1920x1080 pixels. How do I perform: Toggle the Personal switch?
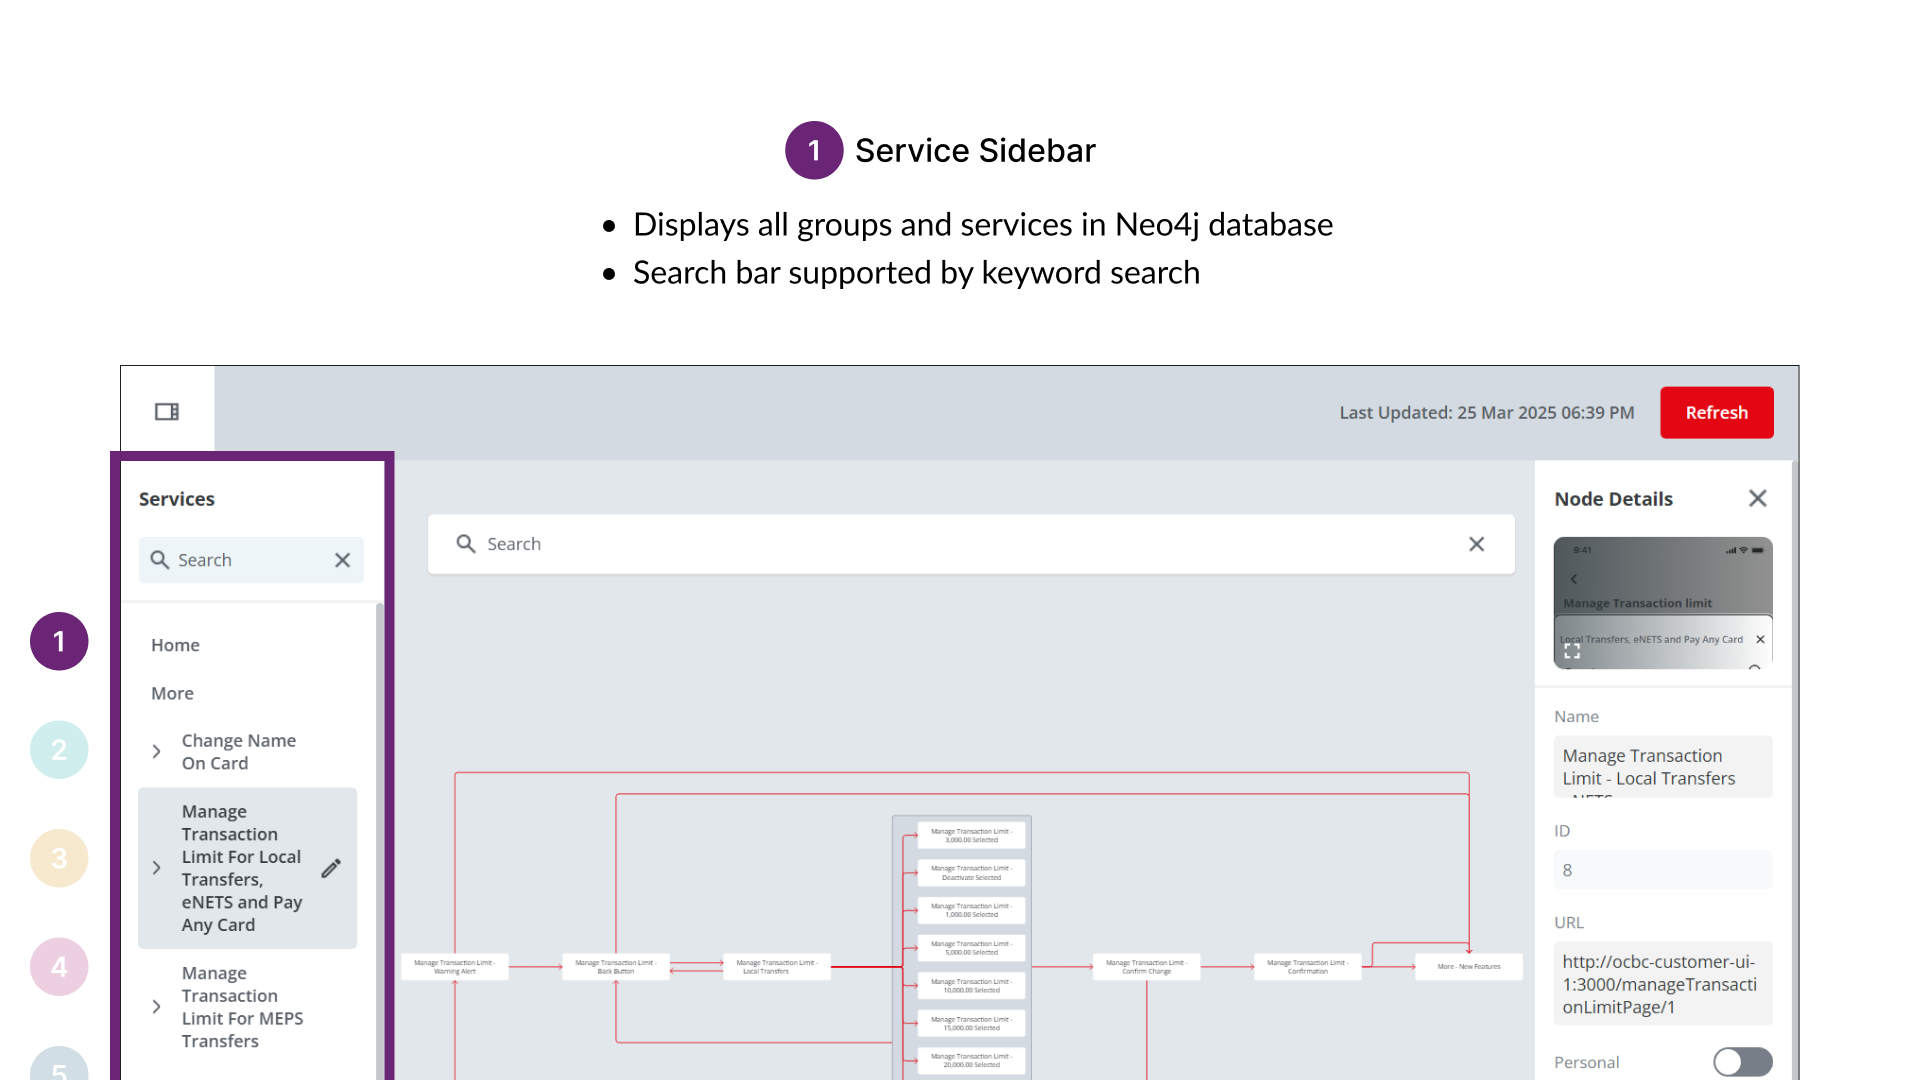click(x=1742, y=1062)
